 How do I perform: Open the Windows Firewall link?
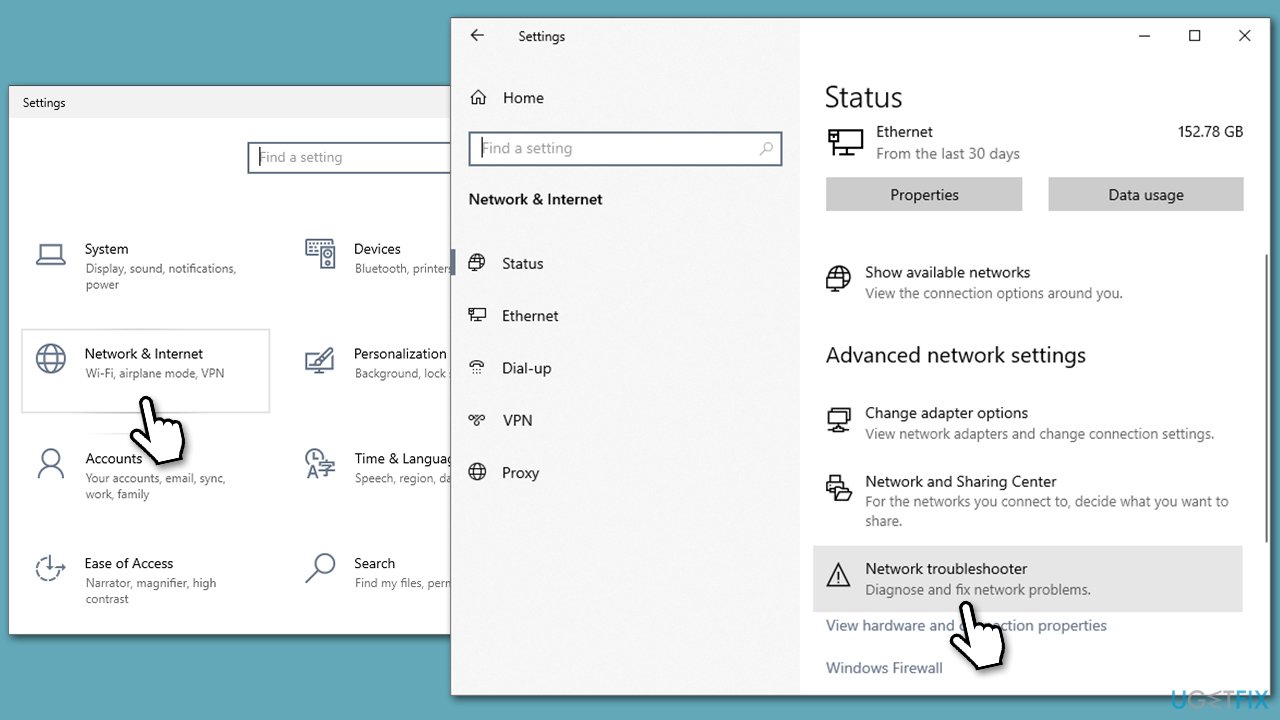point(884,667)
